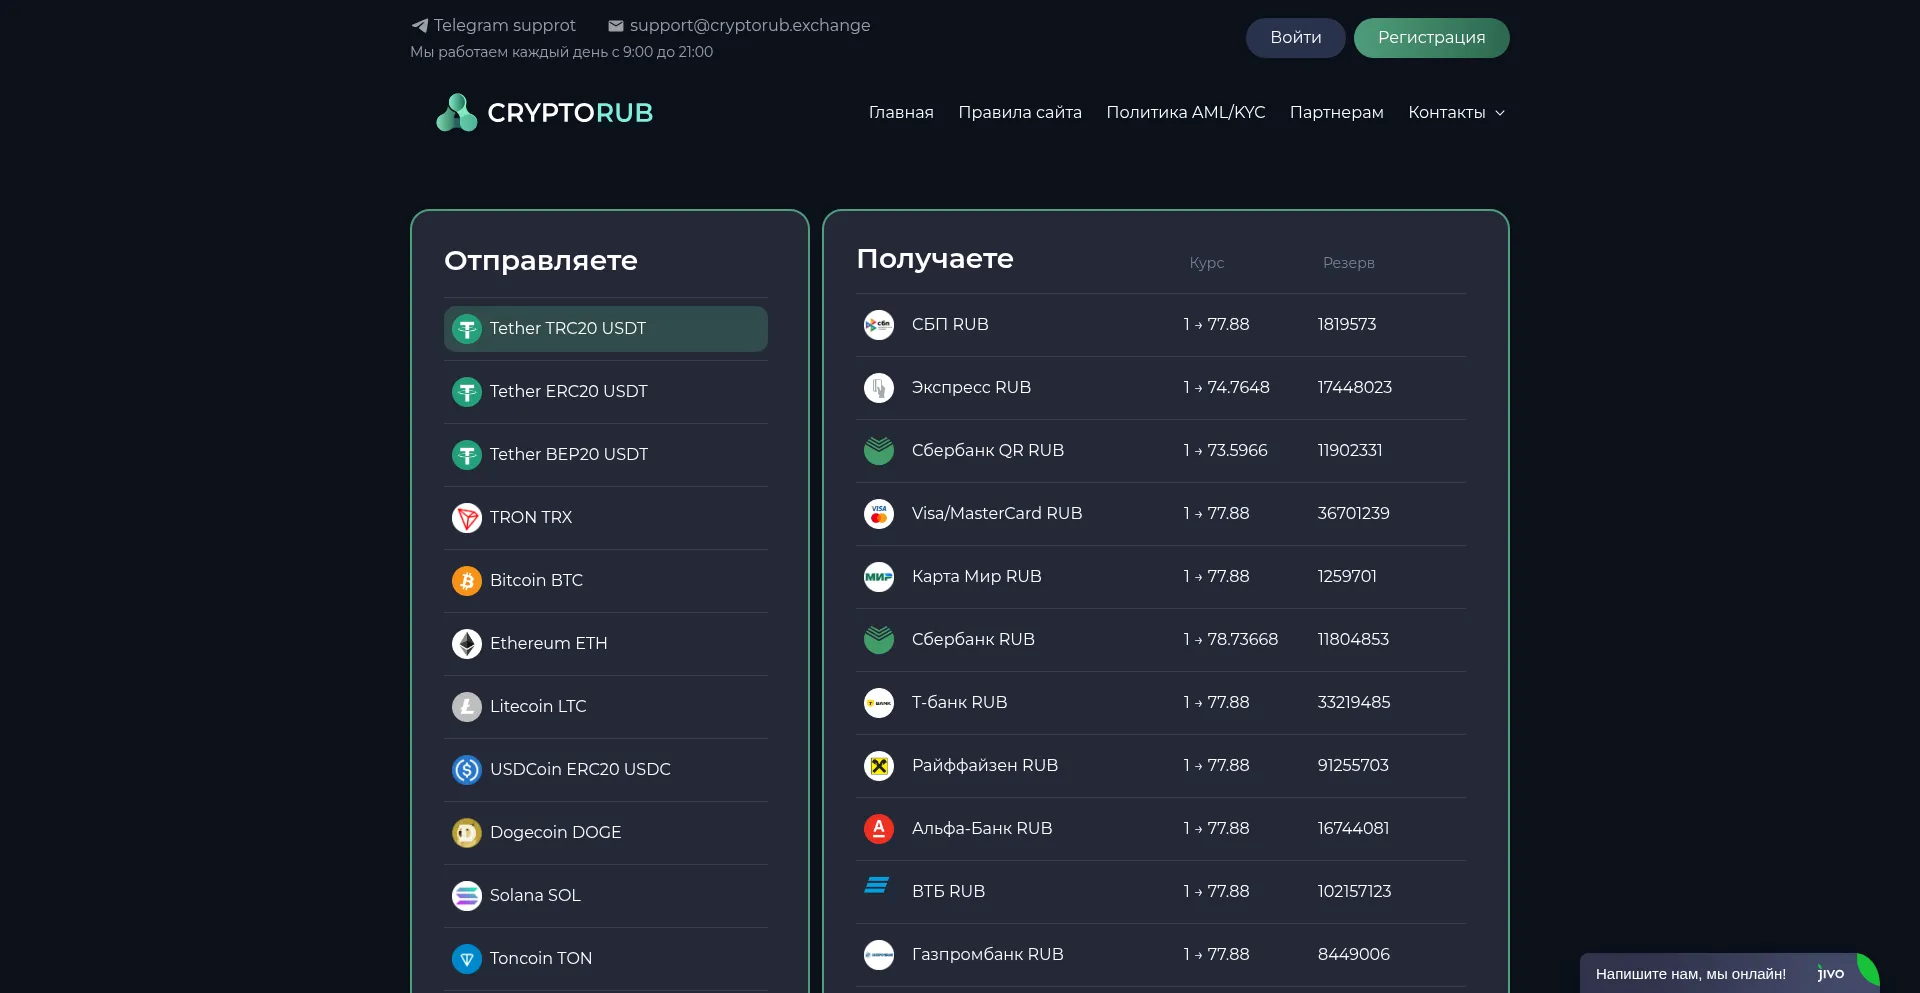Select USDCoin ERC20 USDC to send
The image size is (1920, 993).
(x=606, y=770)
